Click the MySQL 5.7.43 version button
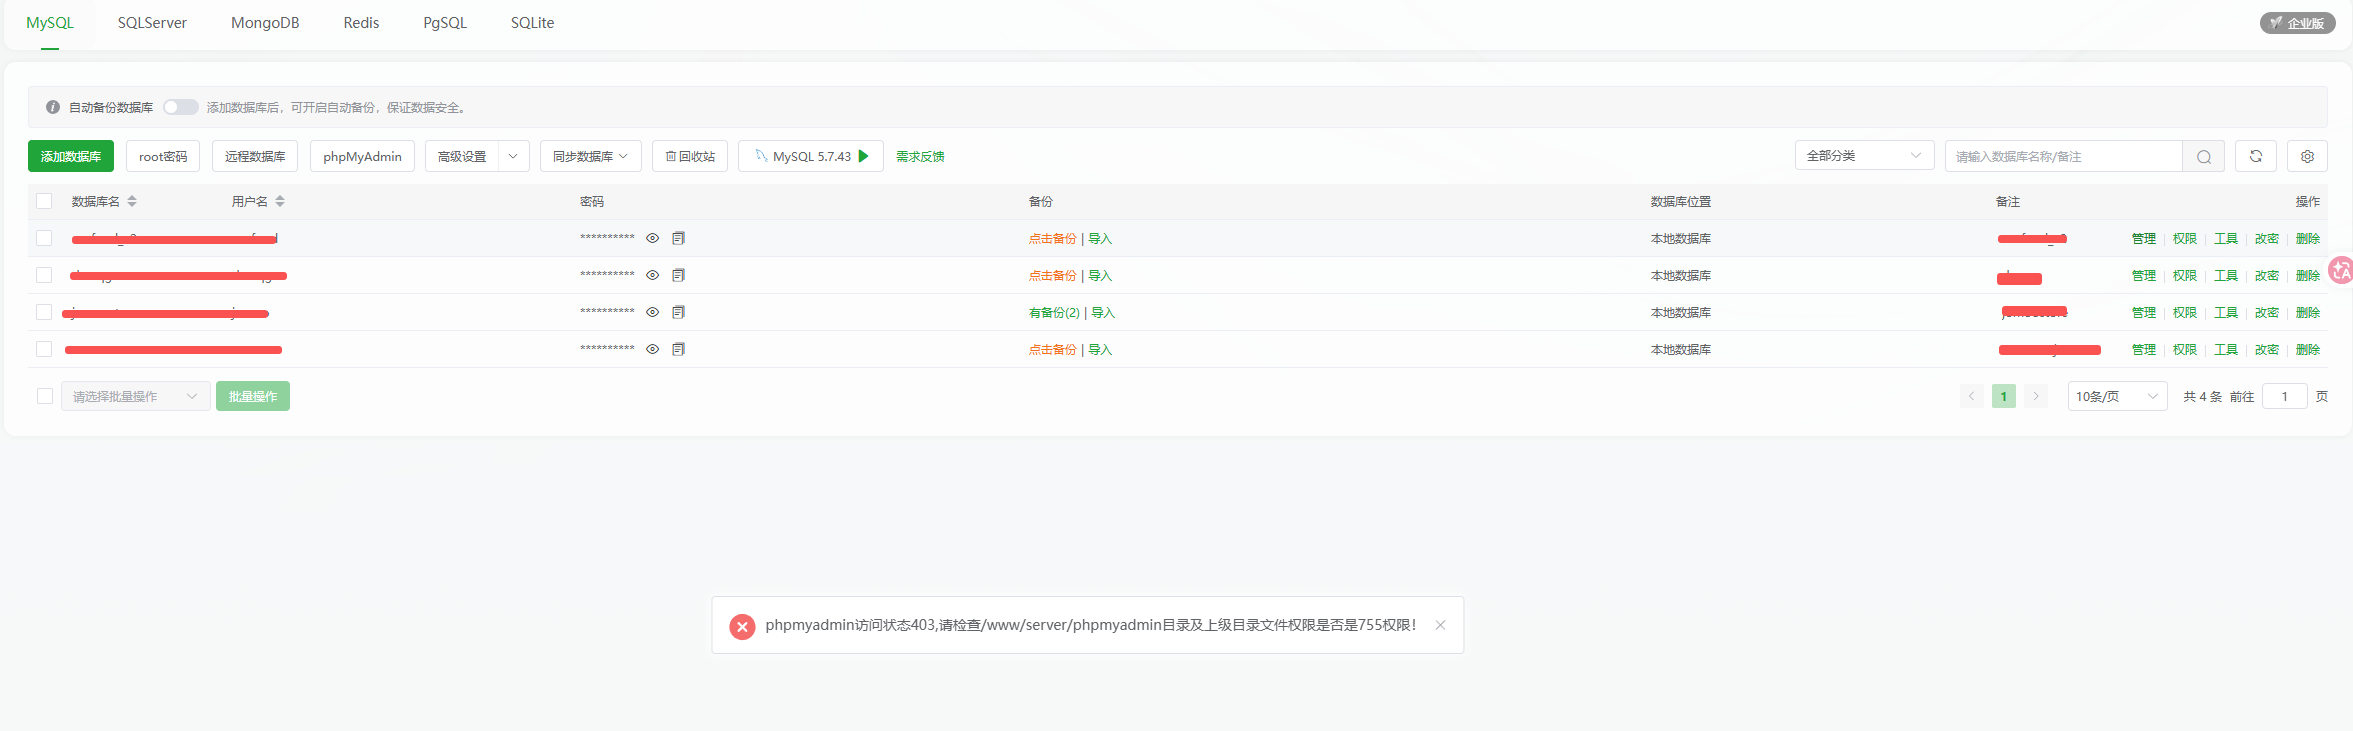Screen dimensions: 2353x731 click(811, 156)
